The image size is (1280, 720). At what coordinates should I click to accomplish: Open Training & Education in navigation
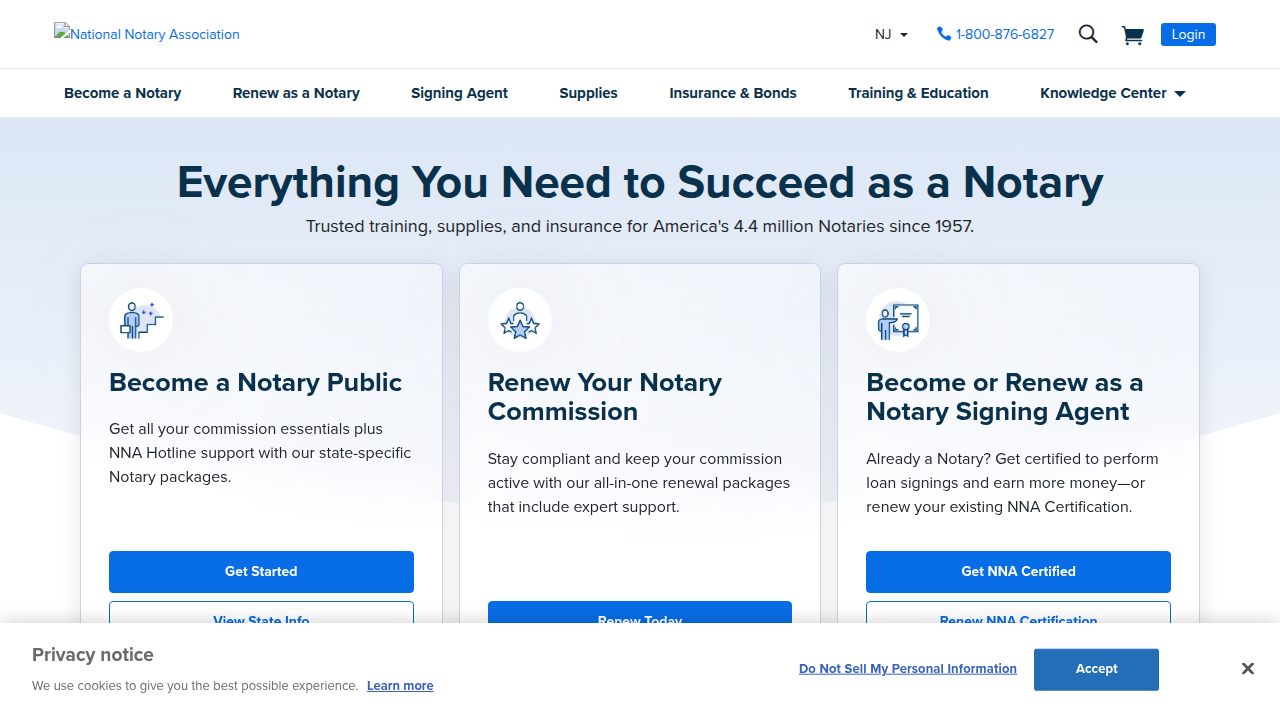(918, 93)
